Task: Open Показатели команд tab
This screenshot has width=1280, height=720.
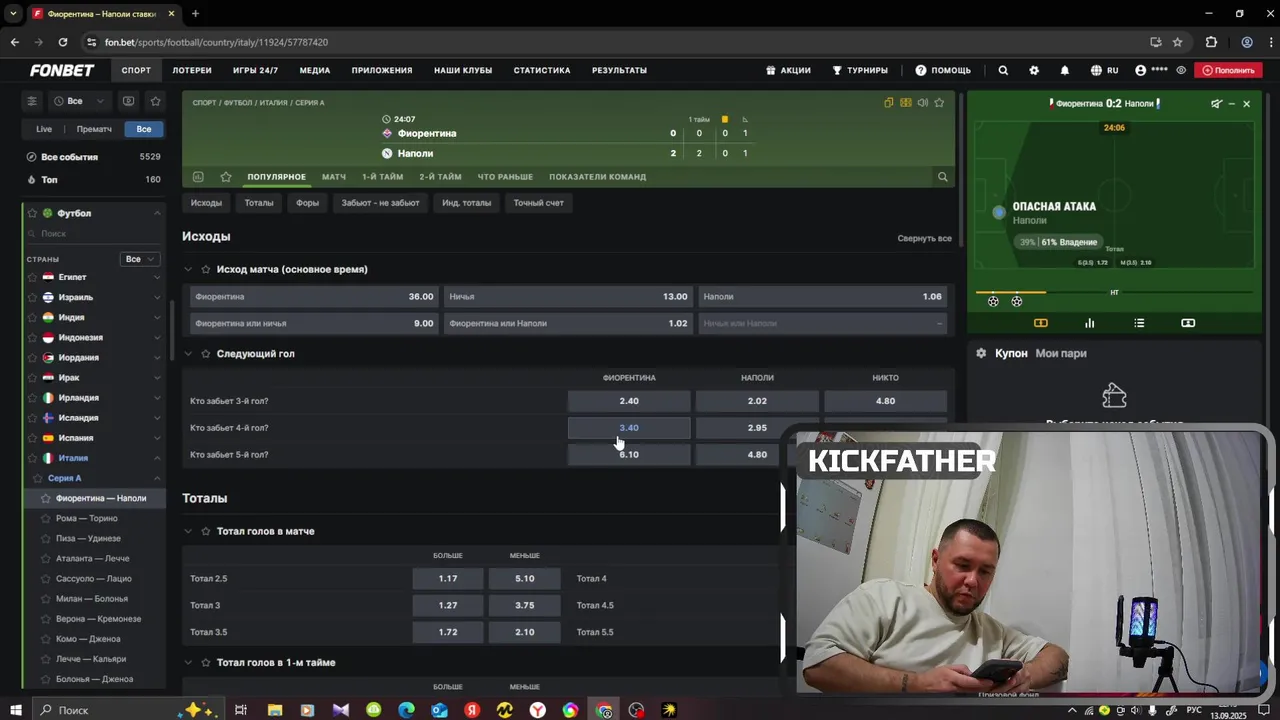Action: click(x=597, y=177)
